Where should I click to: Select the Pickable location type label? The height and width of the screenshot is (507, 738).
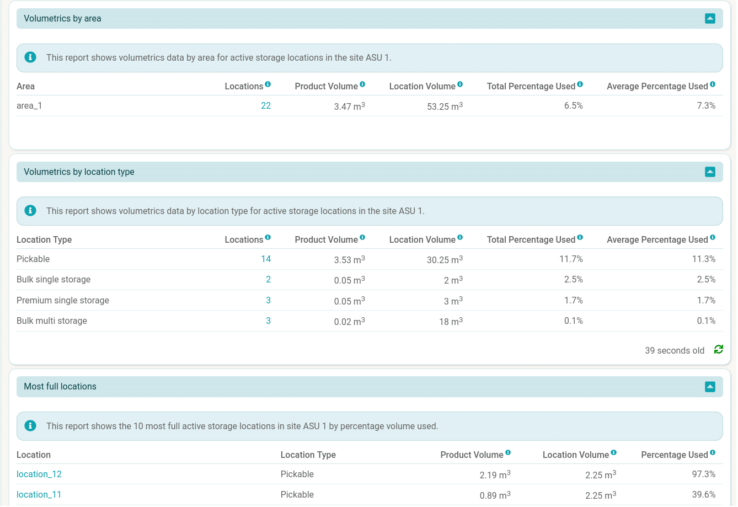click(x=33, y=259)
